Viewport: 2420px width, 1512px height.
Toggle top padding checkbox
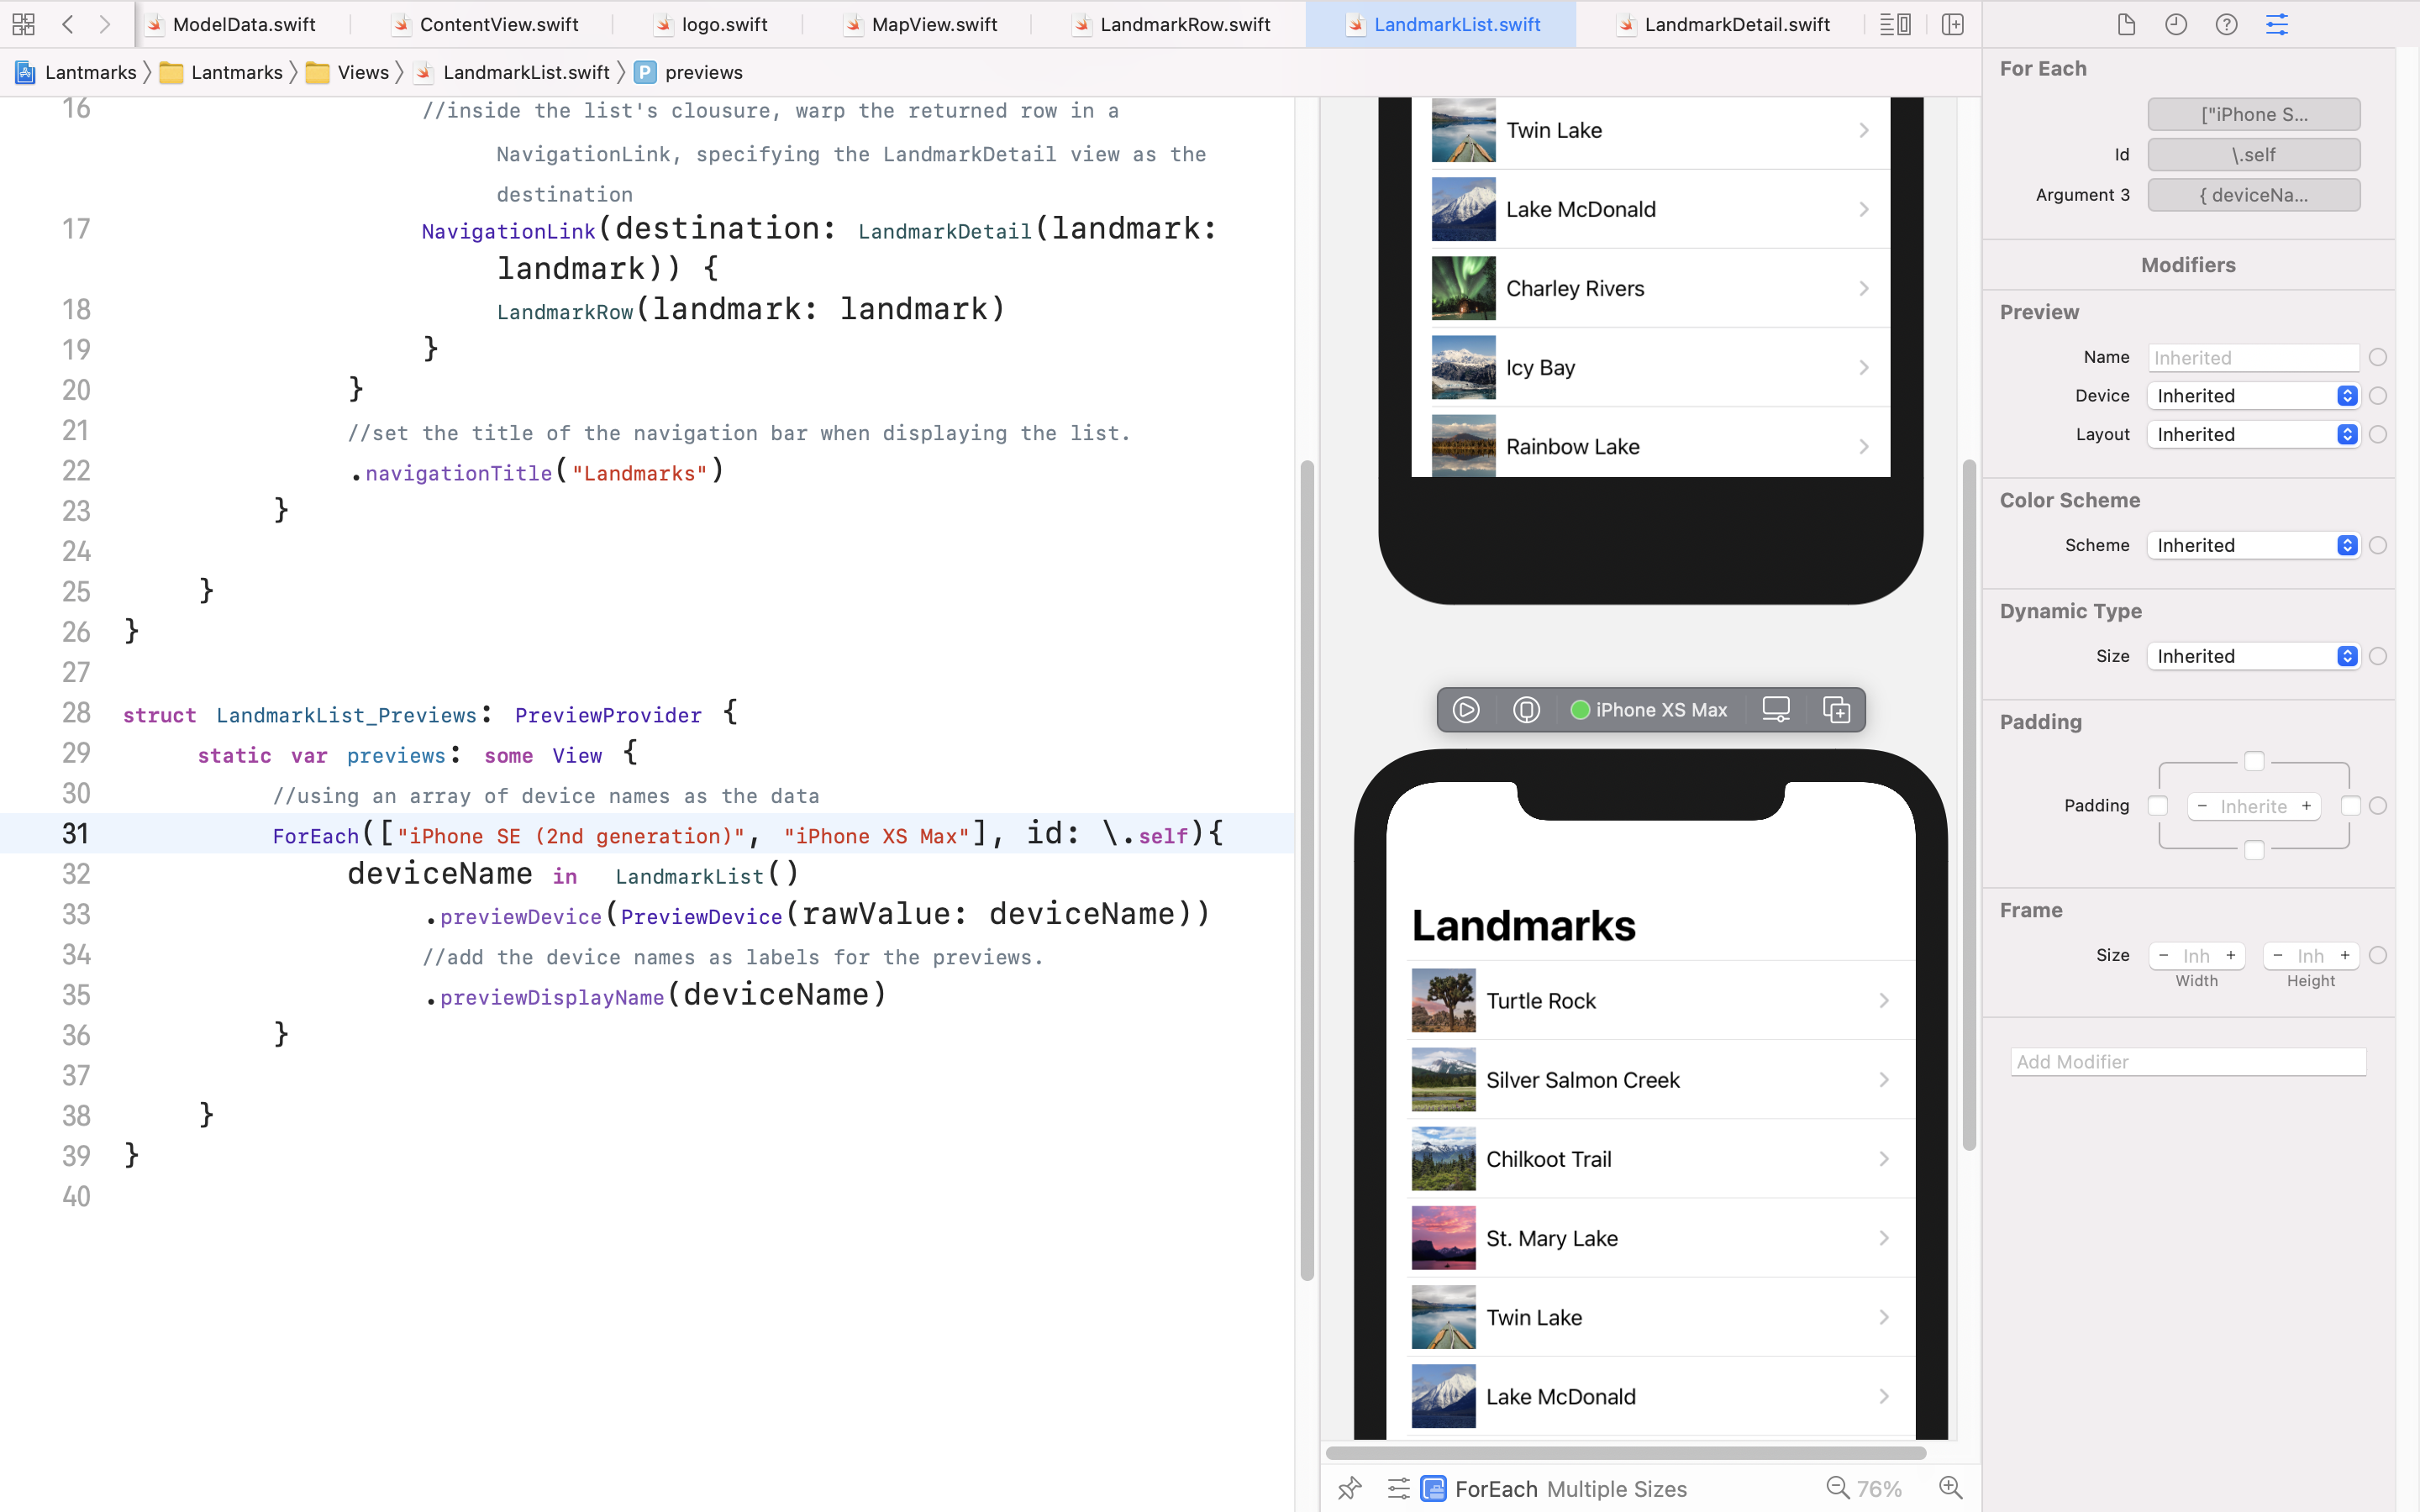tap(2254, 762)
